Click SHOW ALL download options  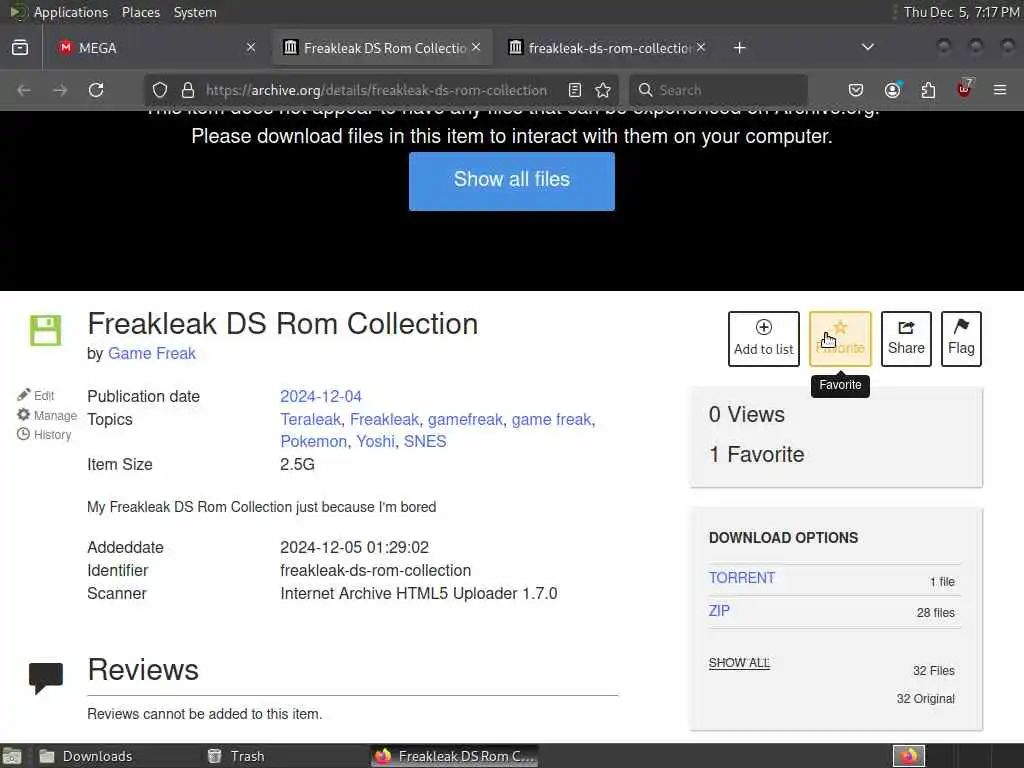[x=739, y=663]
